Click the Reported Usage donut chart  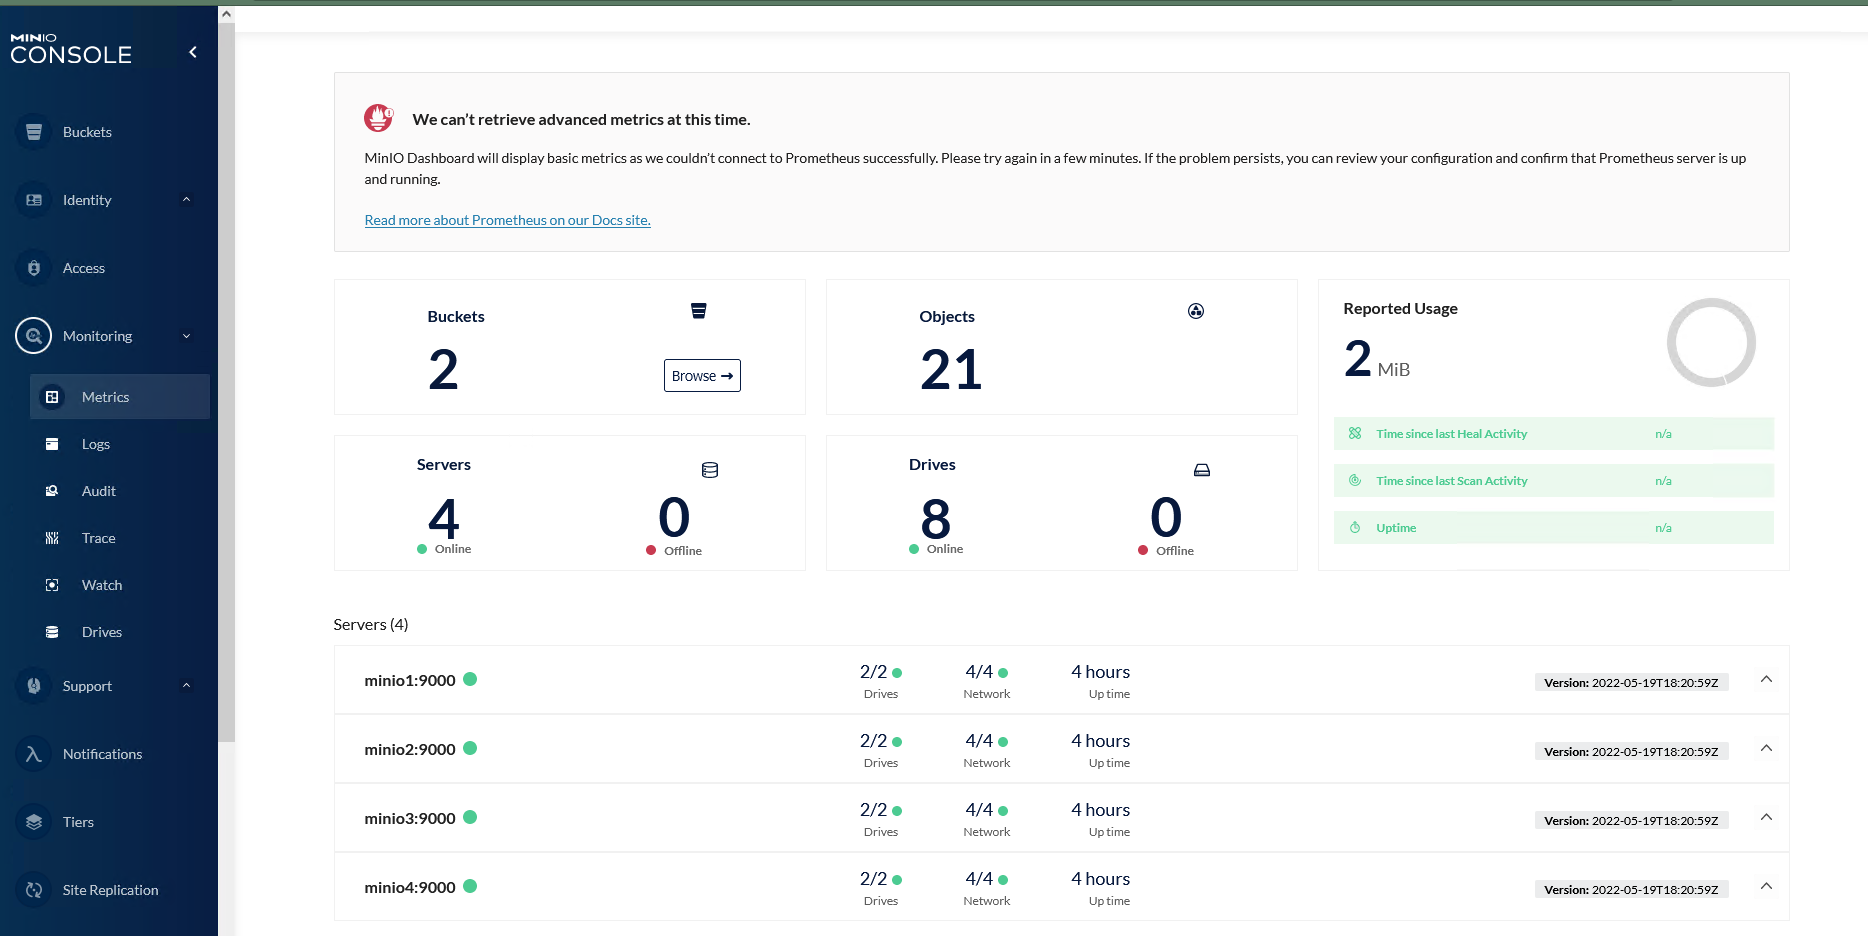click(1711, 342)
